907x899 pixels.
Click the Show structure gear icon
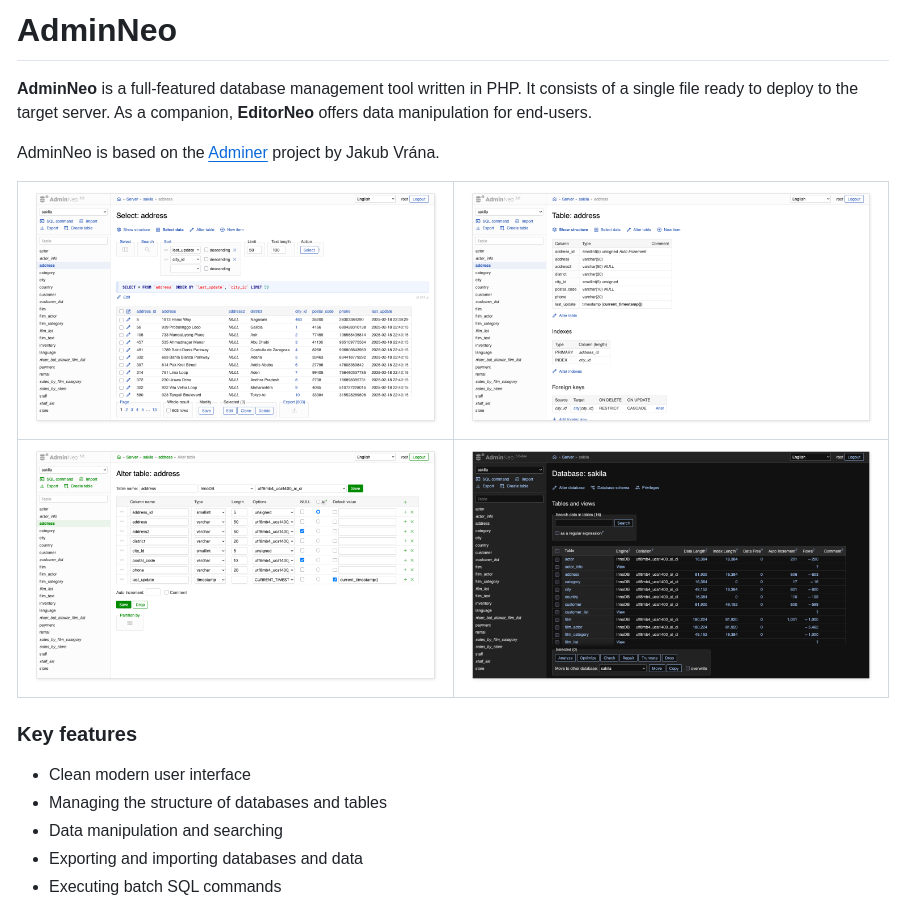click(120, 229)
